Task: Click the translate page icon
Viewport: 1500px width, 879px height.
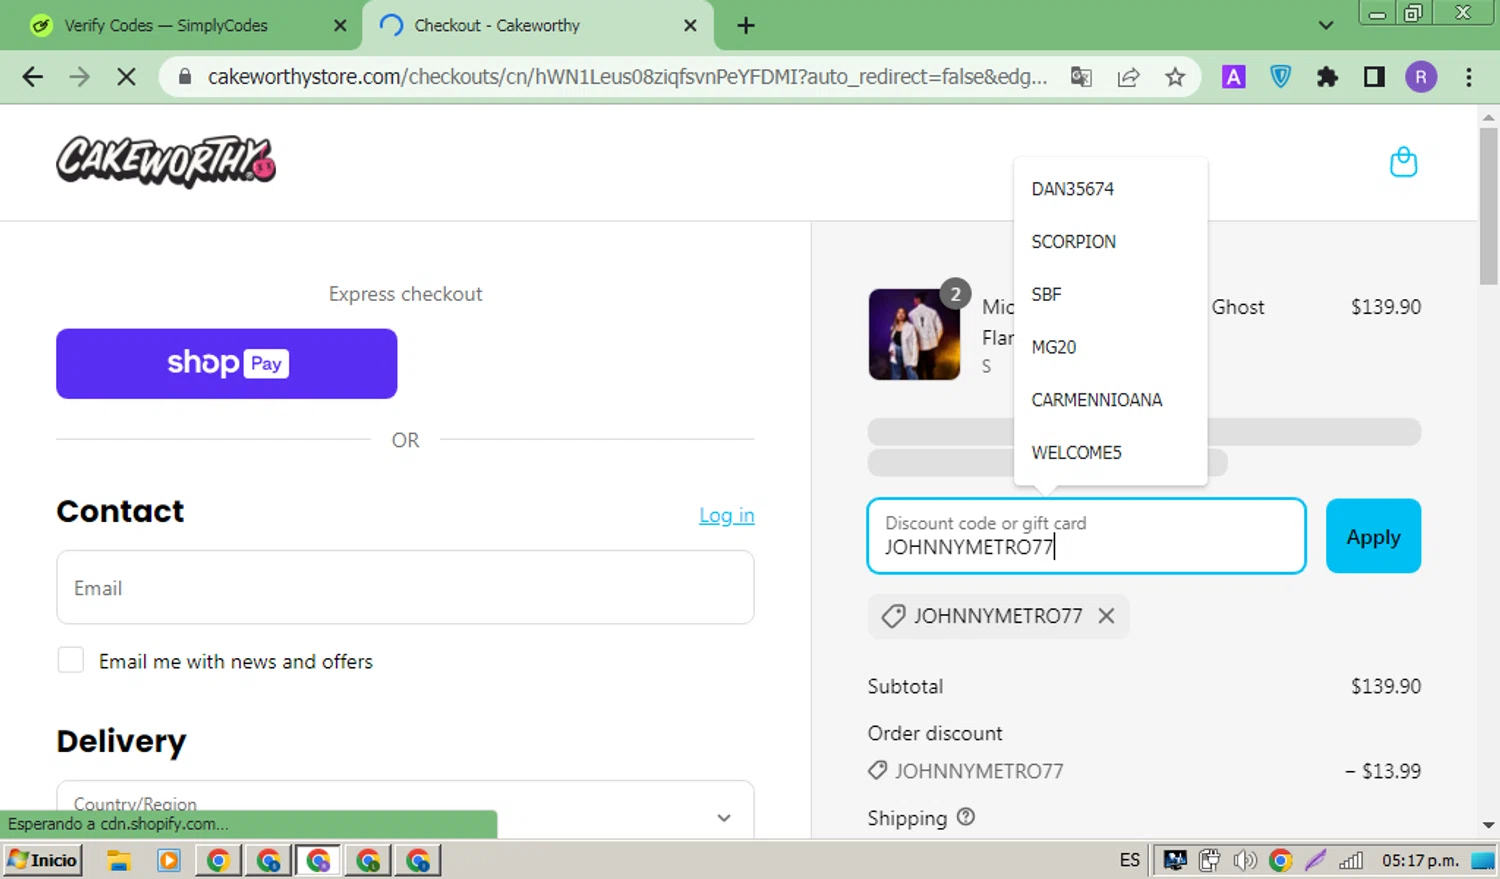Action: tap(1081, 77)
